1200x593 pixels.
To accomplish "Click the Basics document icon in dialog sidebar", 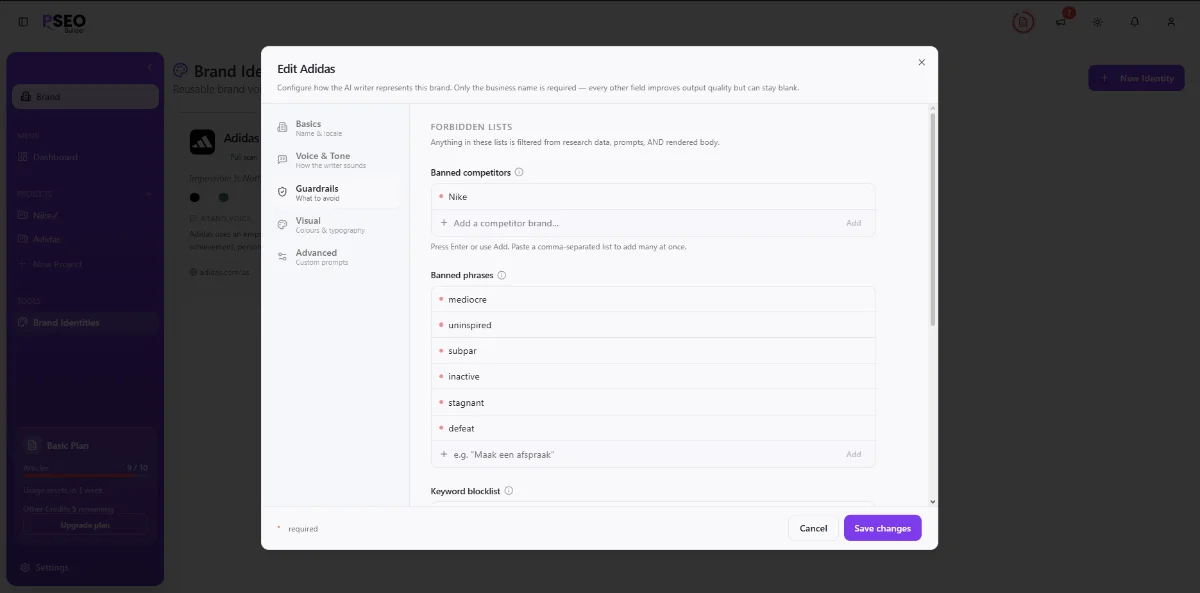I will click(x=283, y=128).
